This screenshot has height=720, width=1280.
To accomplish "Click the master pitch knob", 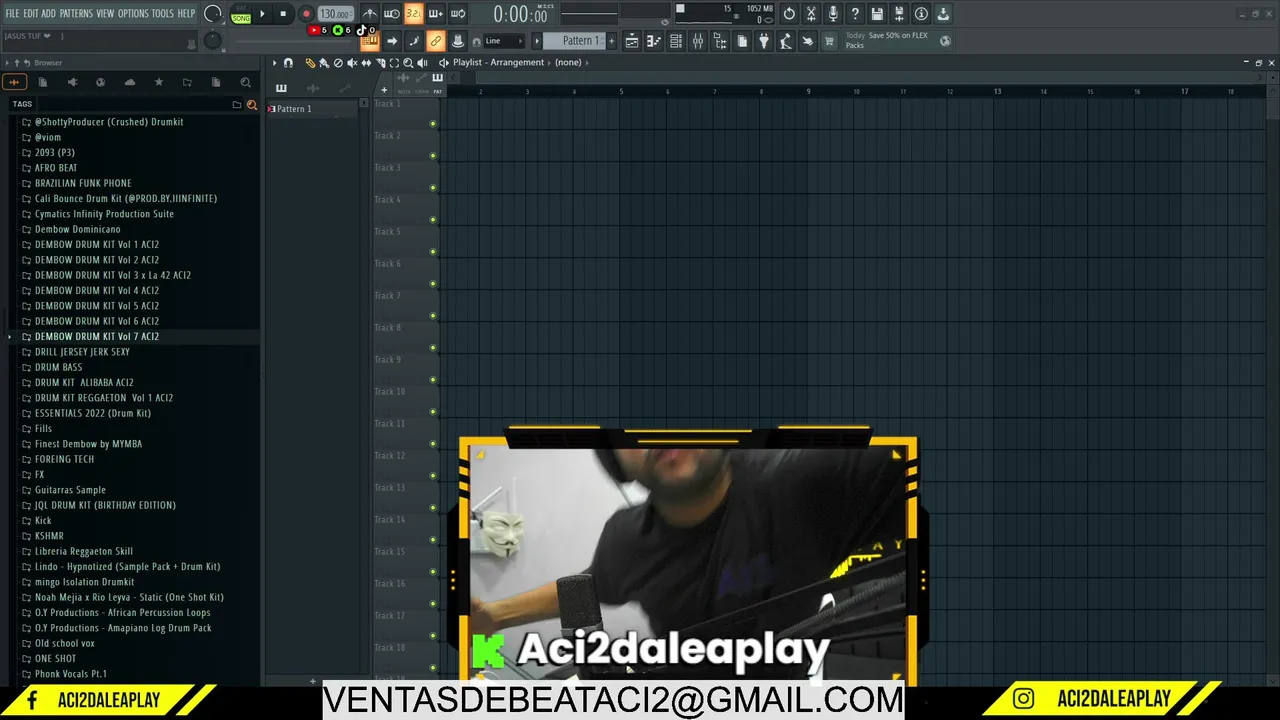I will tap(213, 41).
